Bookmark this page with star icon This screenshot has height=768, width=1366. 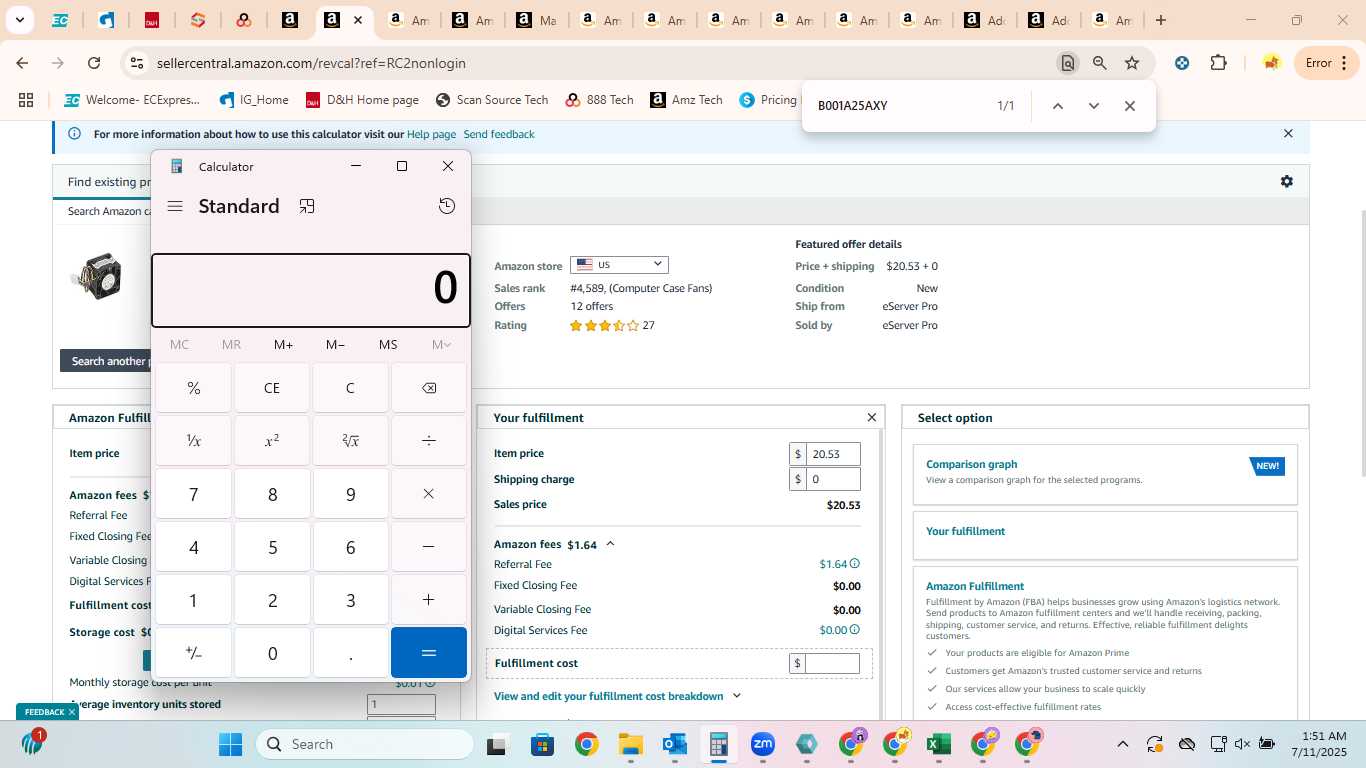click(1132, 63)
